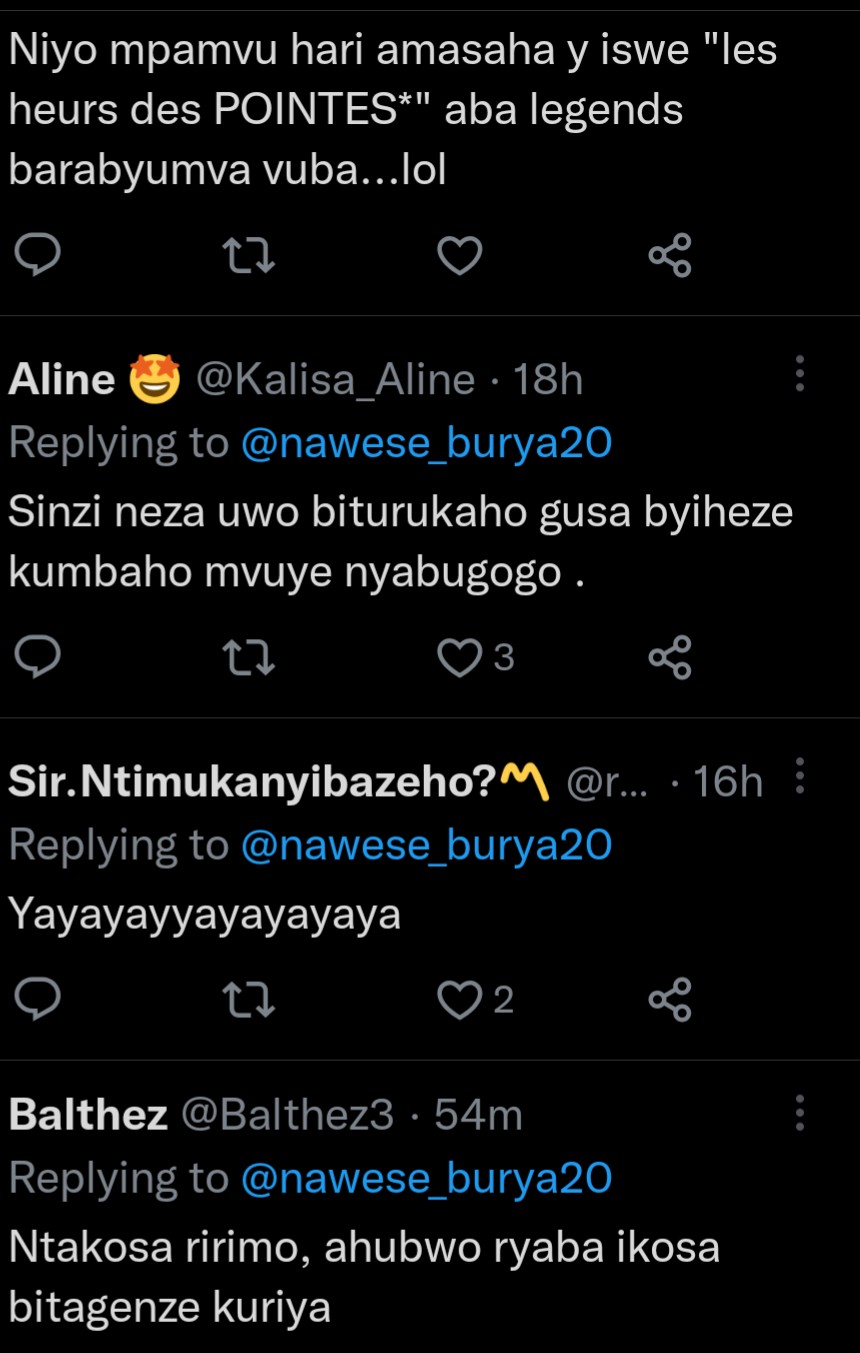The width and height of the screenshot is (860, 1353).
Task: Open more options for Aline's tweet
Action: coord(800,374)
